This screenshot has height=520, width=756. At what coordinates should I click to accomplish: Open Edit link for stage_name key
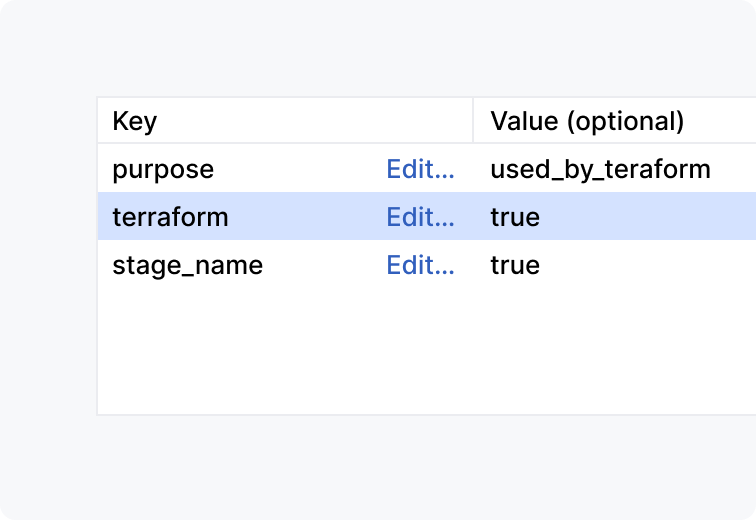point(420,265)
